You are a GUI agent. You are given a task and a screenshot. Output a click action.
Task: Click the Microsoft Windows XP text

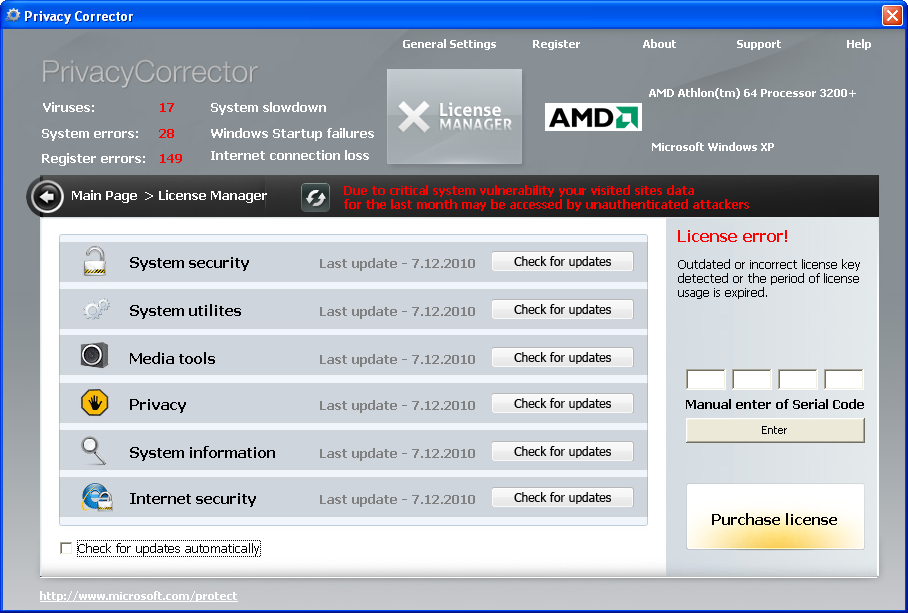(x=713, y=147)
